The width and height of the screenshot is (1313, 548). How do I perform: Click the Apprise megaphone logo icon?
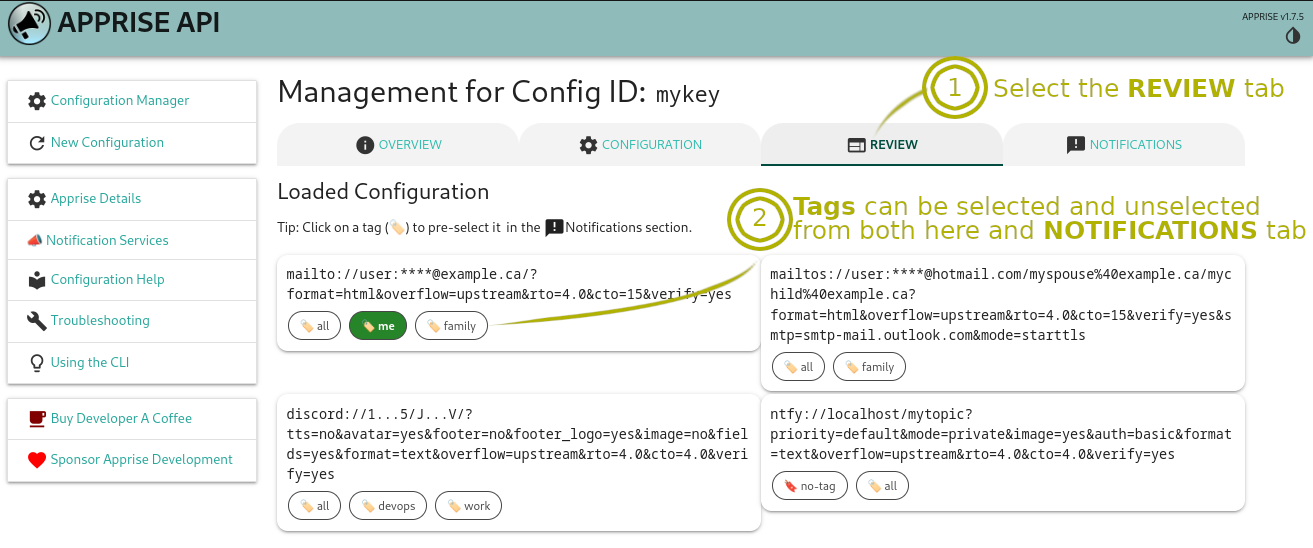pyautogui.click(x=29, y=24)
